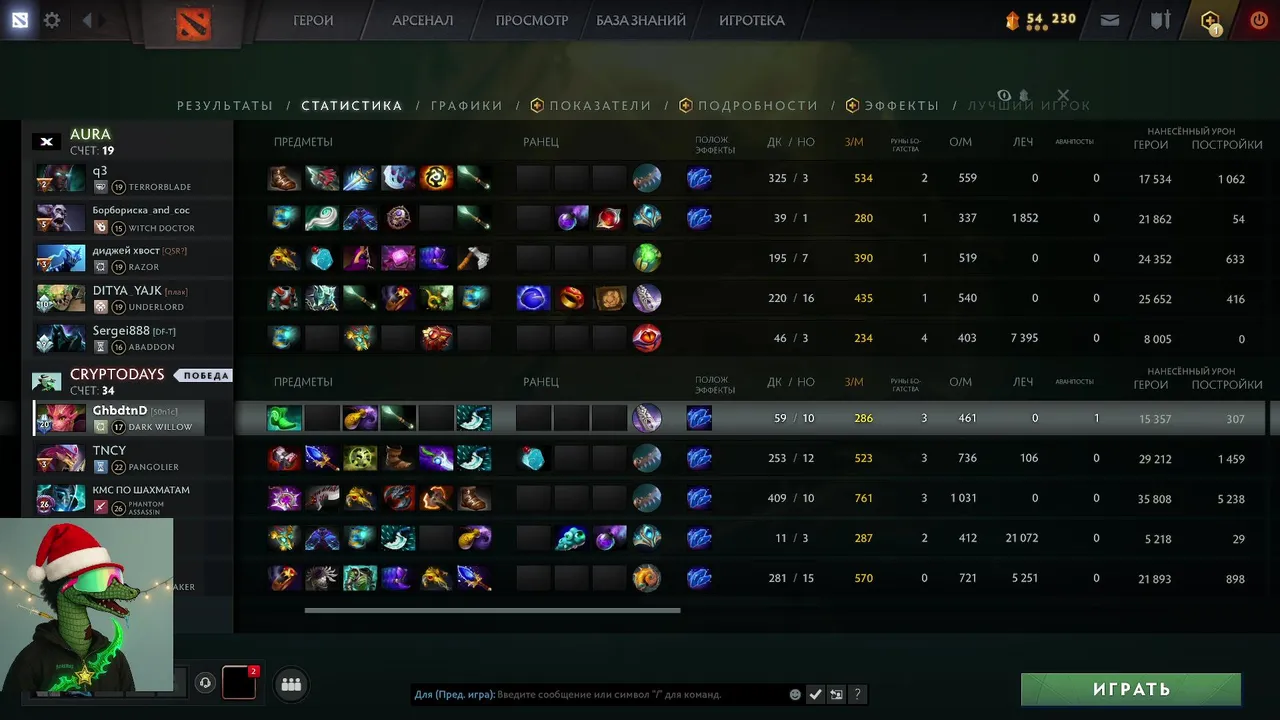Open the Арсенал menu
Screen dimensions: 1280x720
(x=422, y=20)
